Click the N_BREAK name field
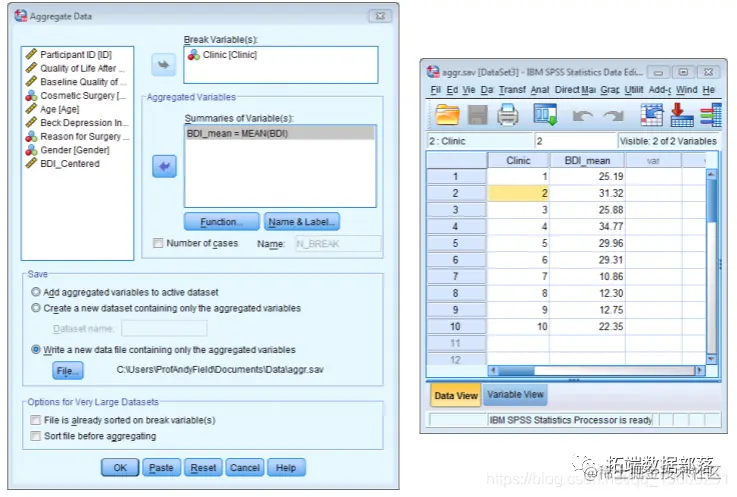737x497 pixels. tap(337, 244)
